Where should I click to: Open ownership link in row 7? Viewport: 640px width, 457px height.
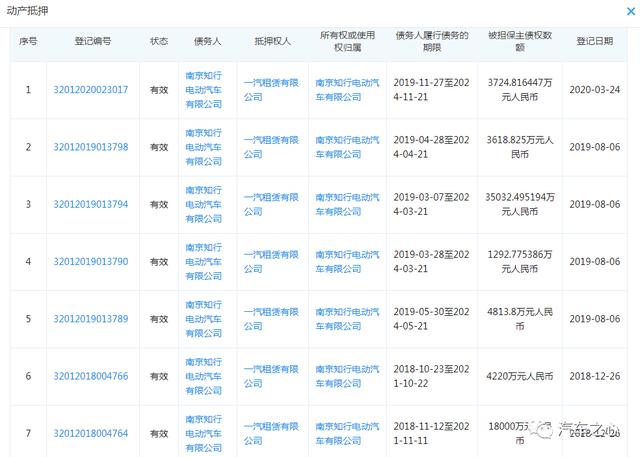tap(347, 433)
